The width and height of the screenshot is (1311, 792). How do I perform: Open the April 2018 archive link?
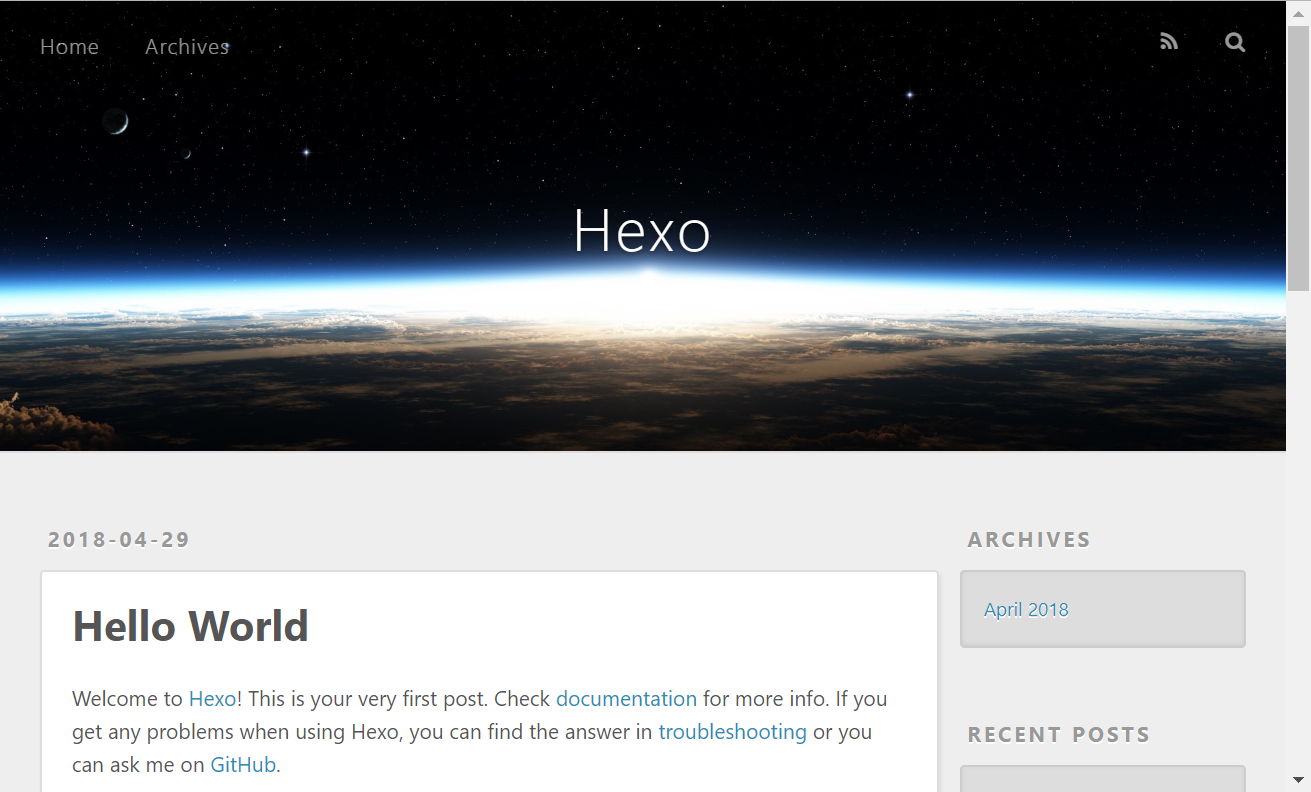(x=1026, y=610)
